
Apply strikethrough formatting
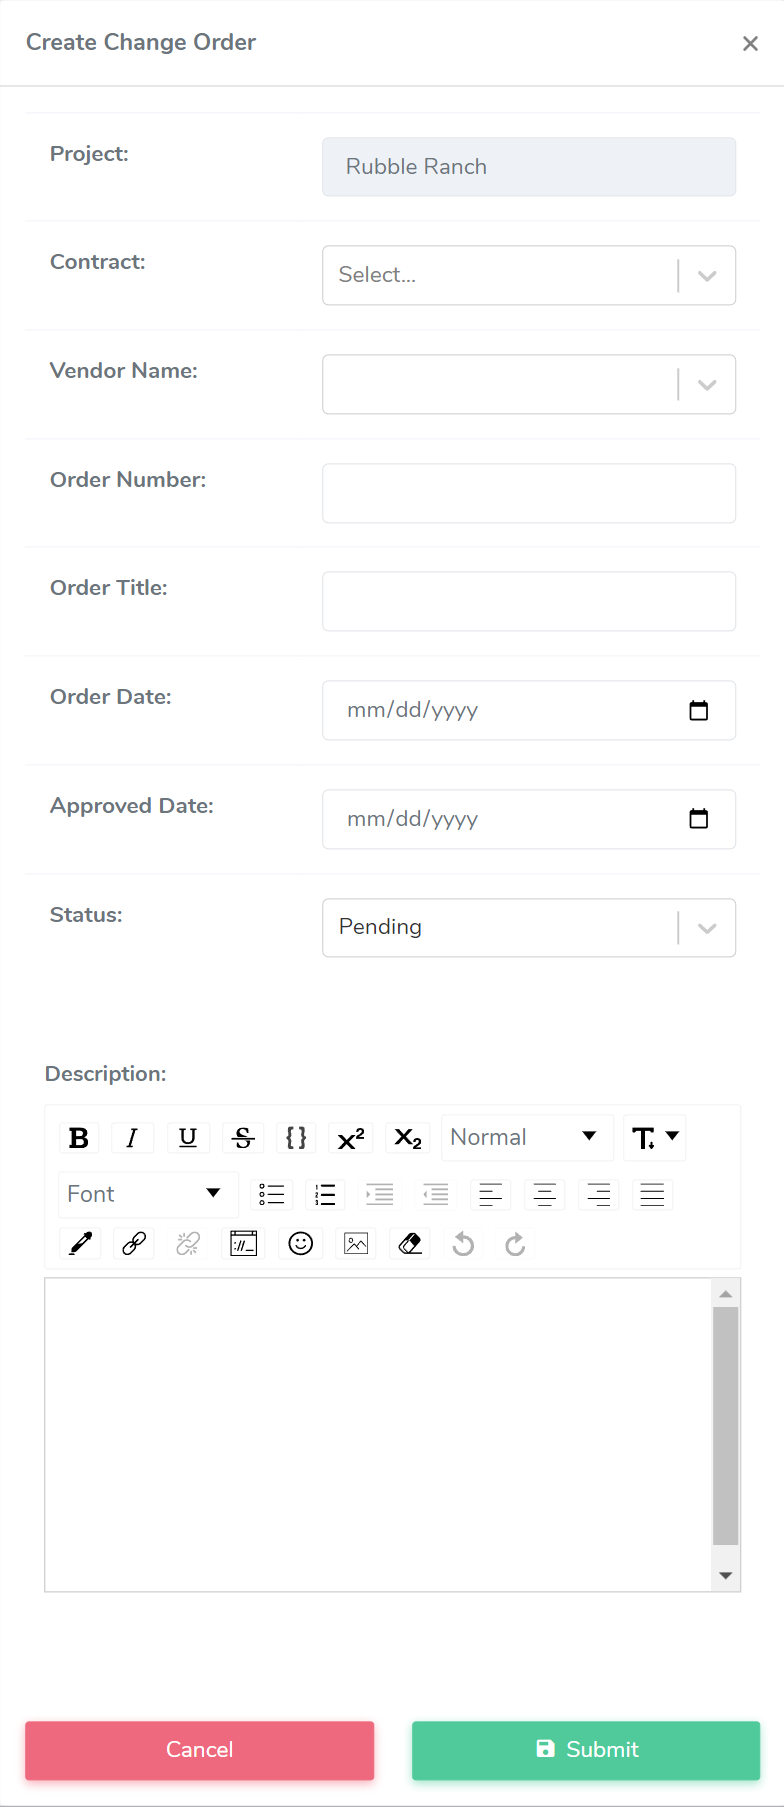point(243,1138)
